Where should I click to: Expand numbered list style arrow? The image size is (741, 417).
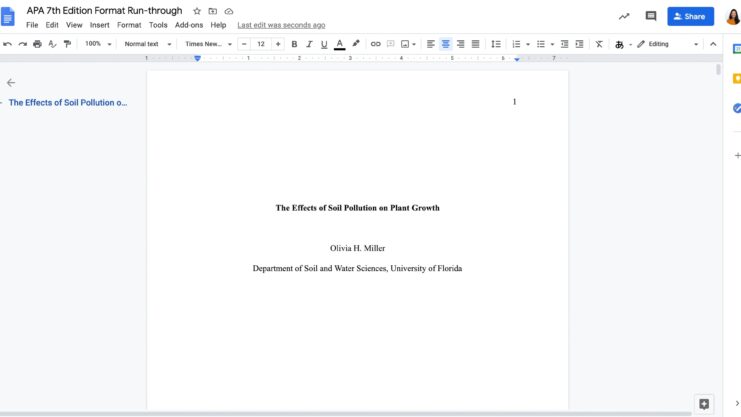[528, 44]
